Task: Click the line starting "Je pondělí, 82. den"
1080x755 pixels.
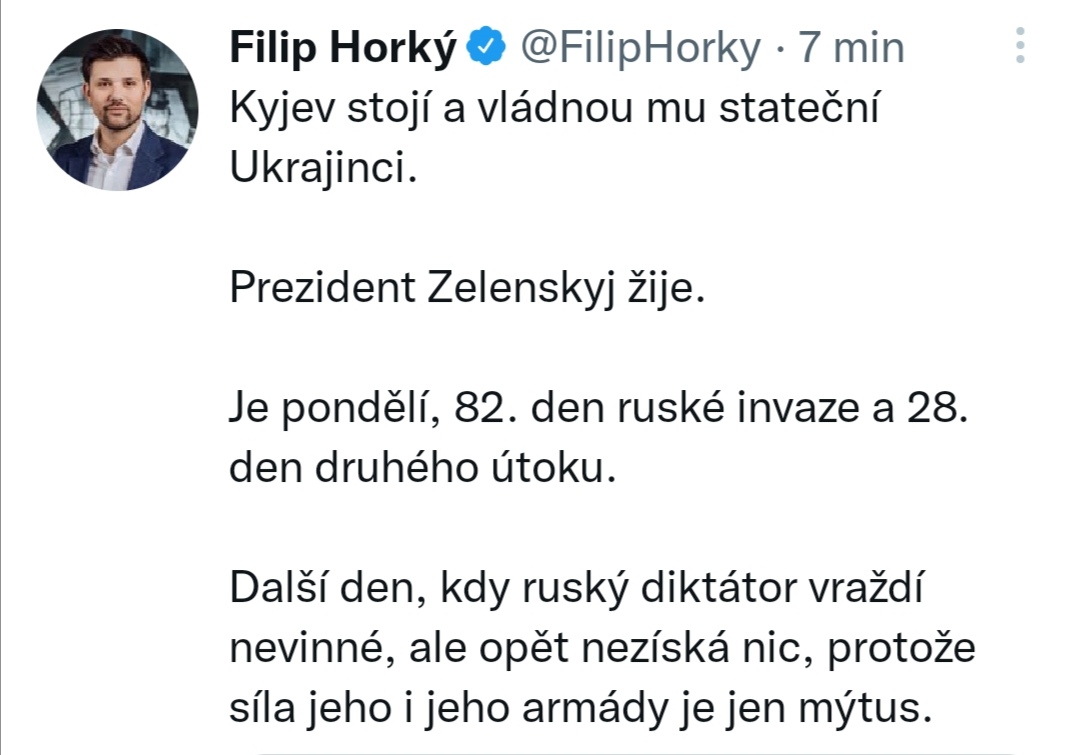Action: (599, 410)
